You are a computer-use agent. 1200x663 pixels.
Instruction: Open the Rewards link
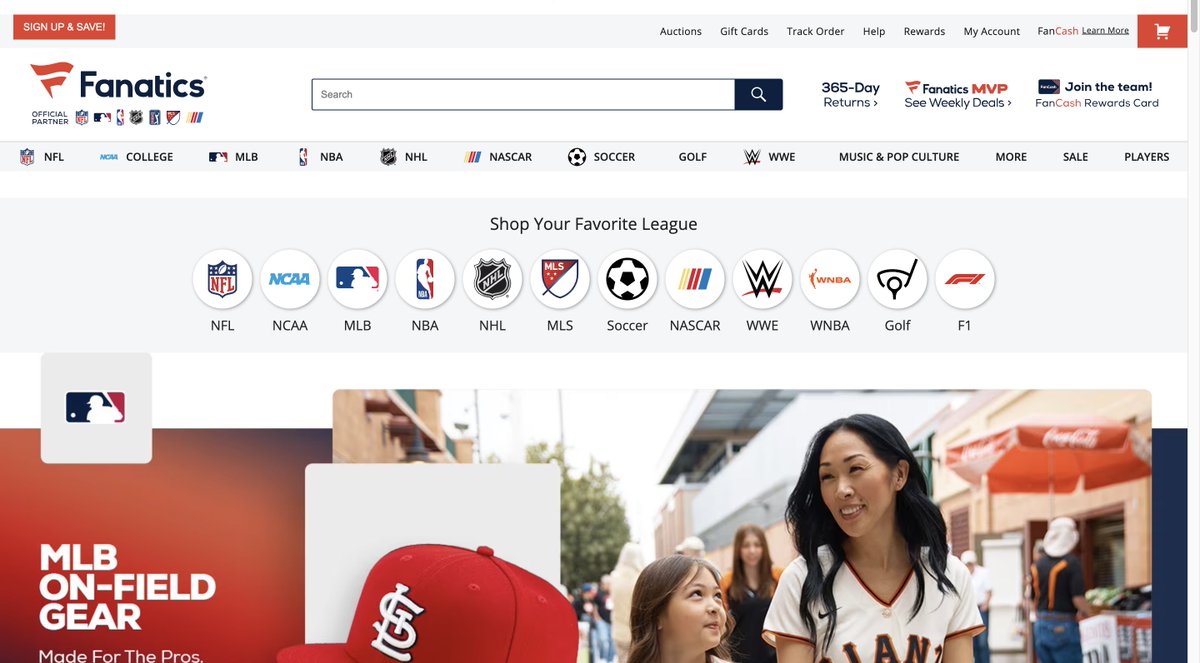click(x=924, y=31)
